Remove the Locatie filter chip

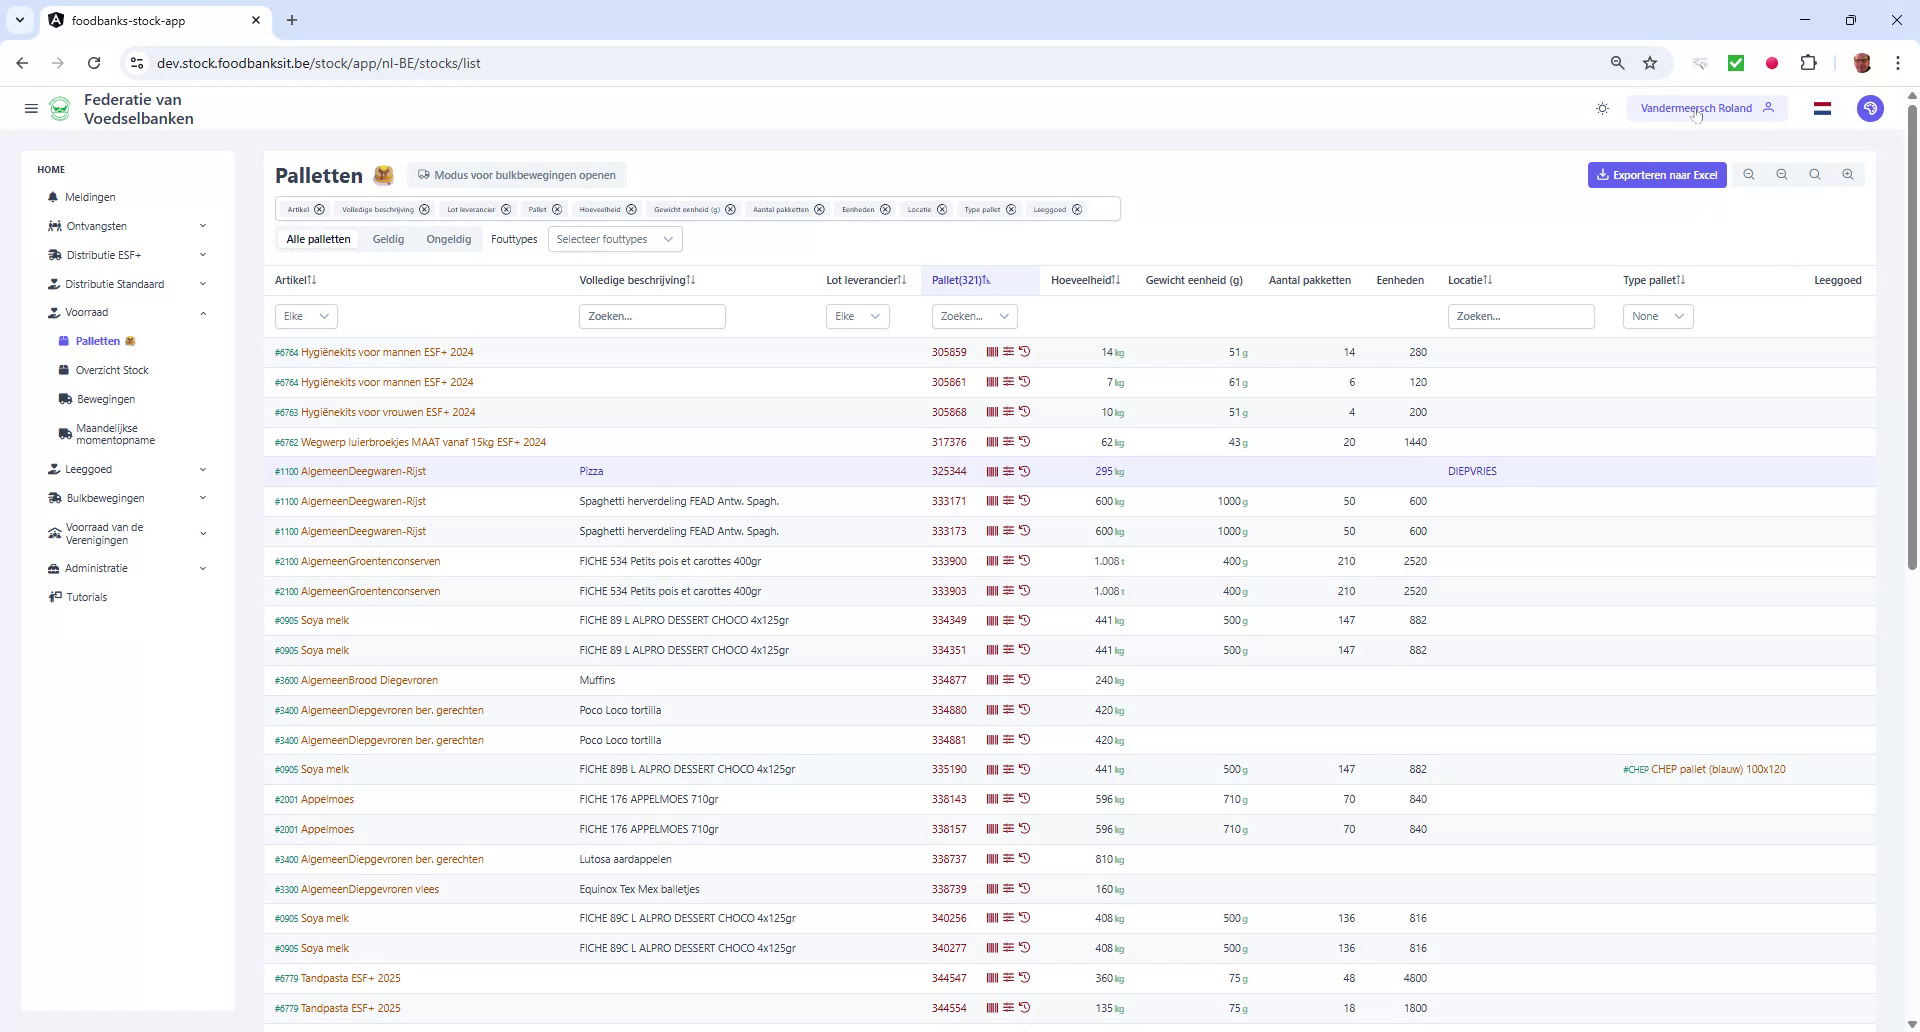point(940,209)
